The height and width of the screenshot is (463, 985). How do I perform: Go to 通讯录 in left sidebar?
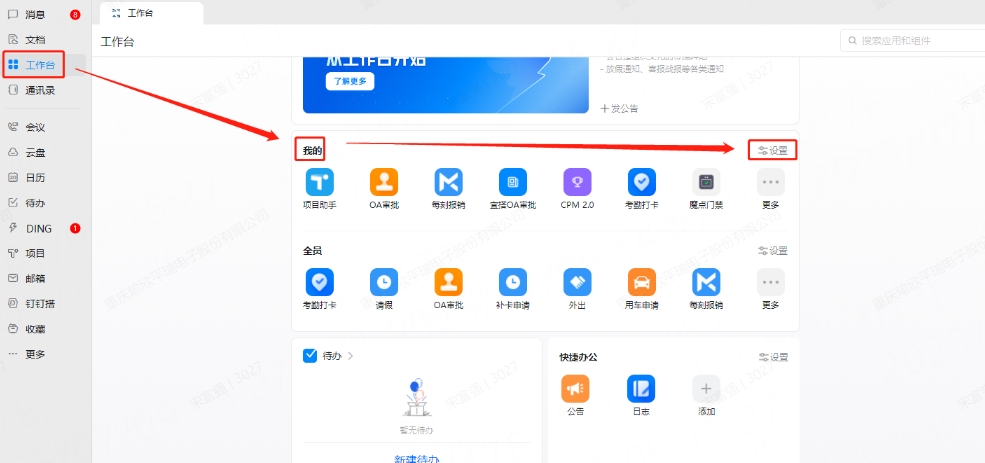(x=40, y=90)
